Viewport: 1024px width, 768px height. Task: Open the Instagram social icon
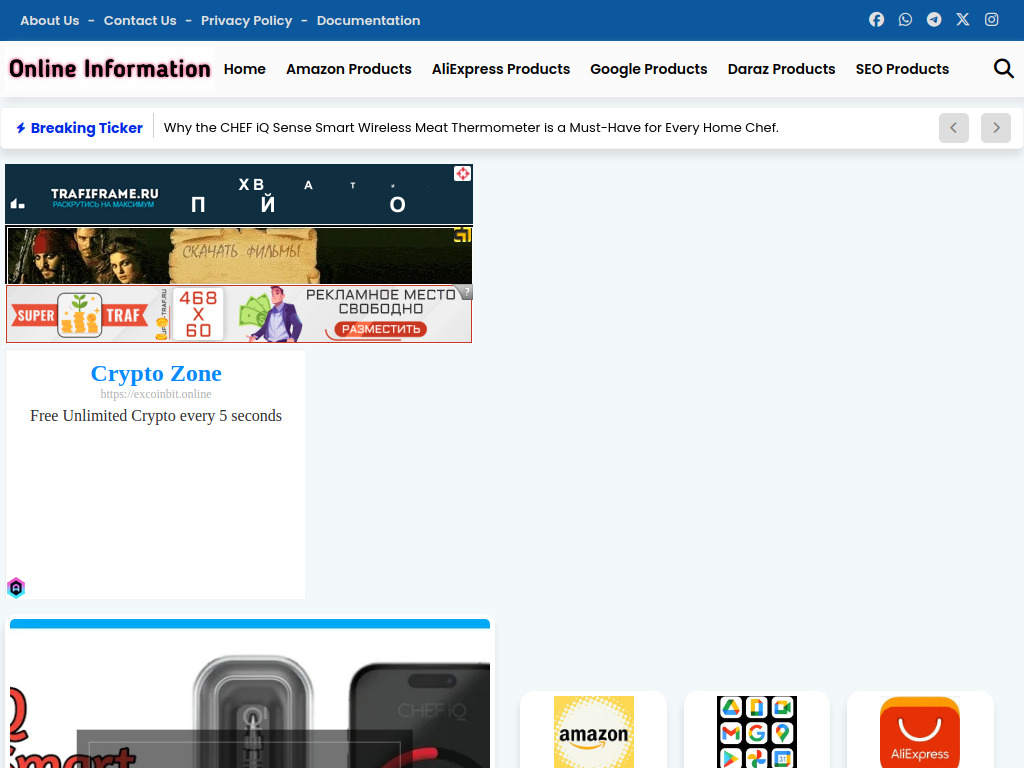tap(992, 20)
